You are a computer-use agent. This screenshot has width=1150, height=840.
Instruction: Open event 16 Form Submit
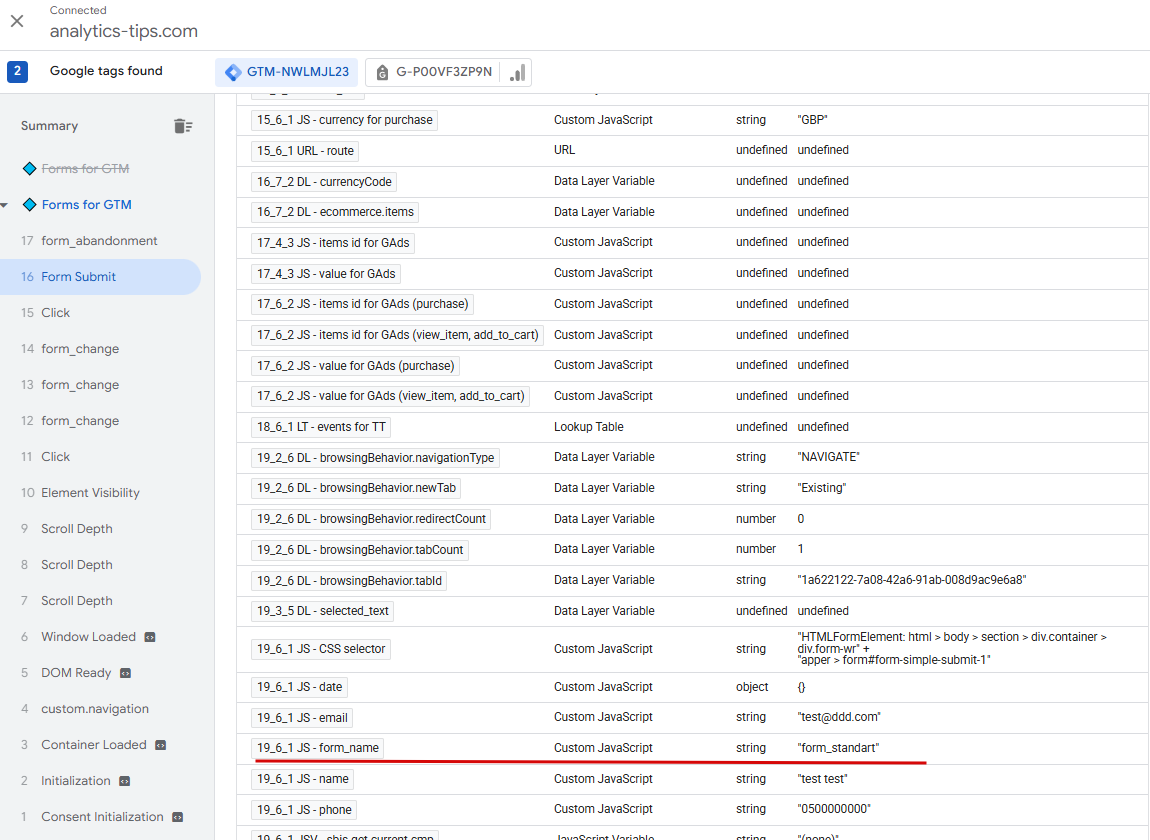click(100, 277)
